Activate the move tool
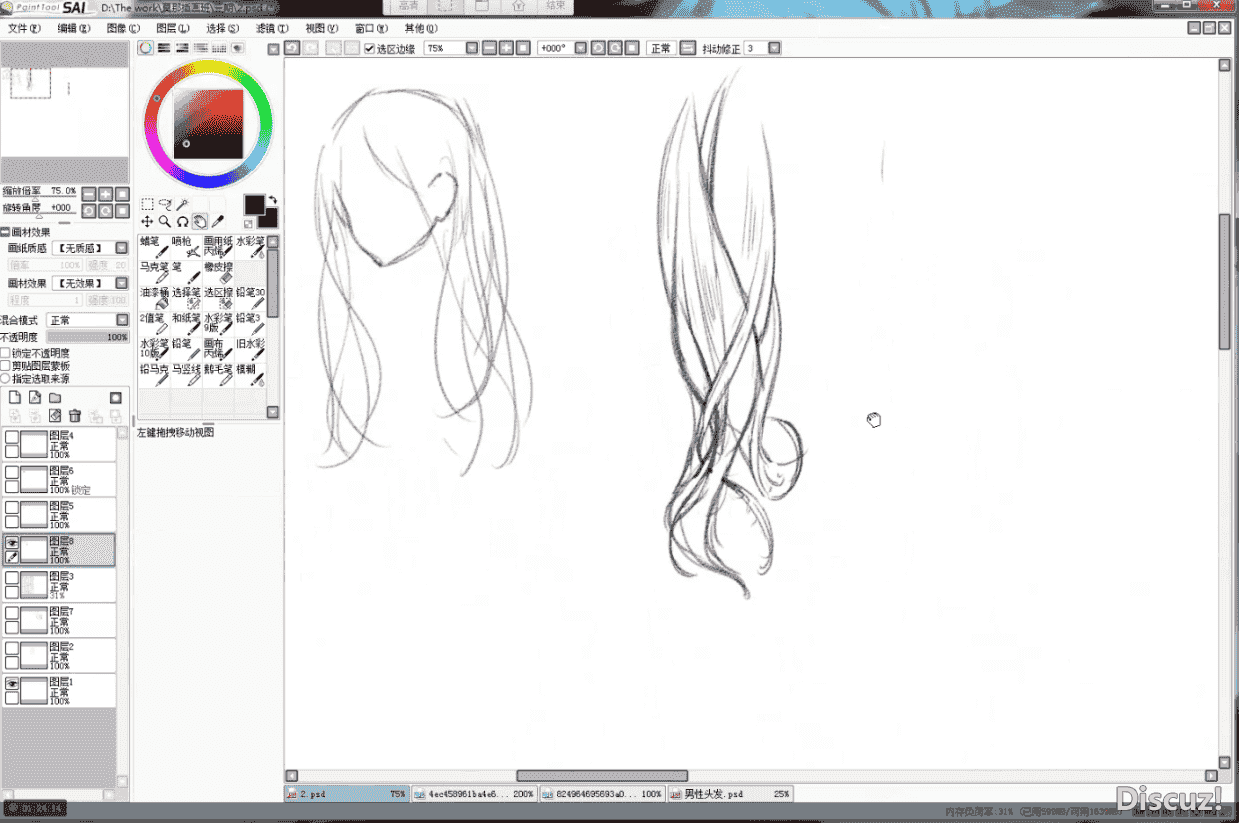The height and width of the screenshot is (823, 1239). (x=147, y=221)
